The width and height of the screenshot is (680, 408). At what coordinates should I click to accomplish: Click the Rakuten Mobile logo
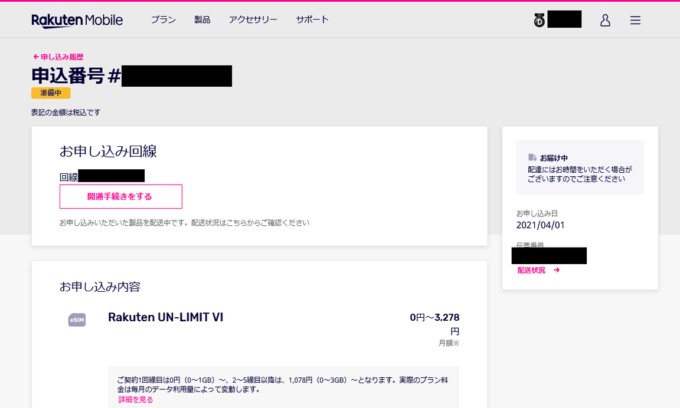pos(77,20)
